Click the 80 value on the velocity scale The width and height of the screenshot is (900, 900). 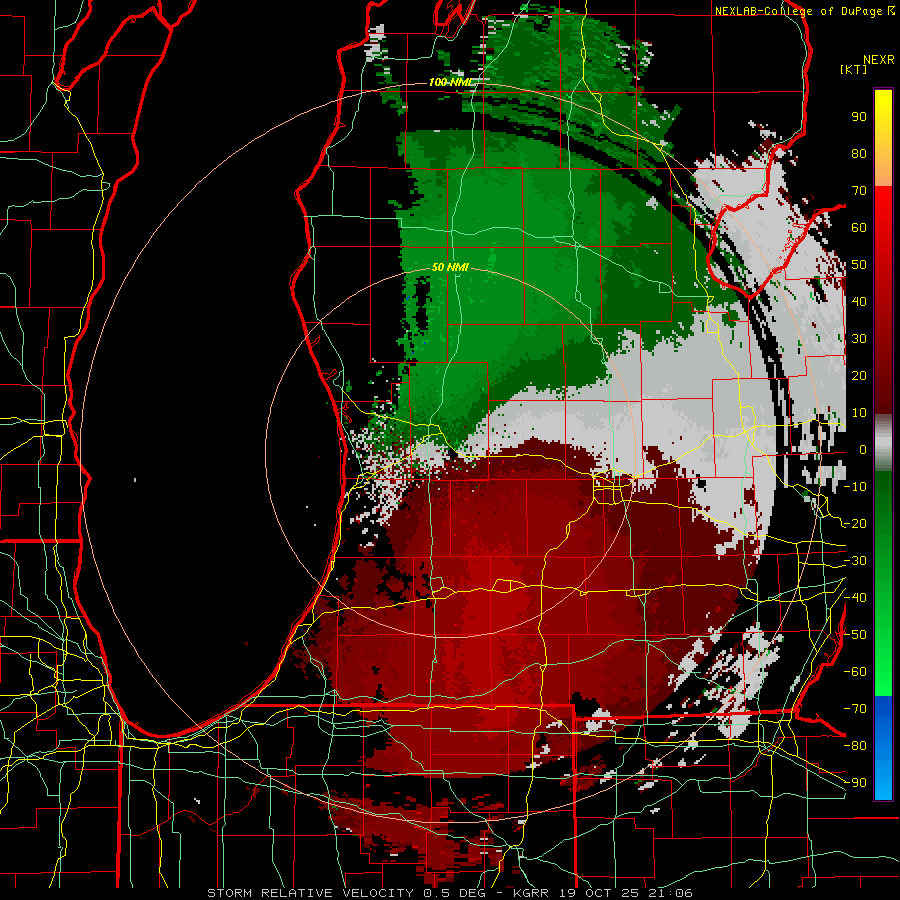coord(859,153)
